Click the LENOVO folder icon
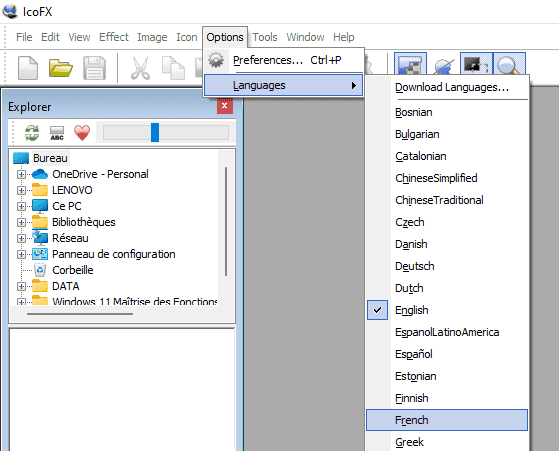The image size is (559, 451). [x=40, y=190]
